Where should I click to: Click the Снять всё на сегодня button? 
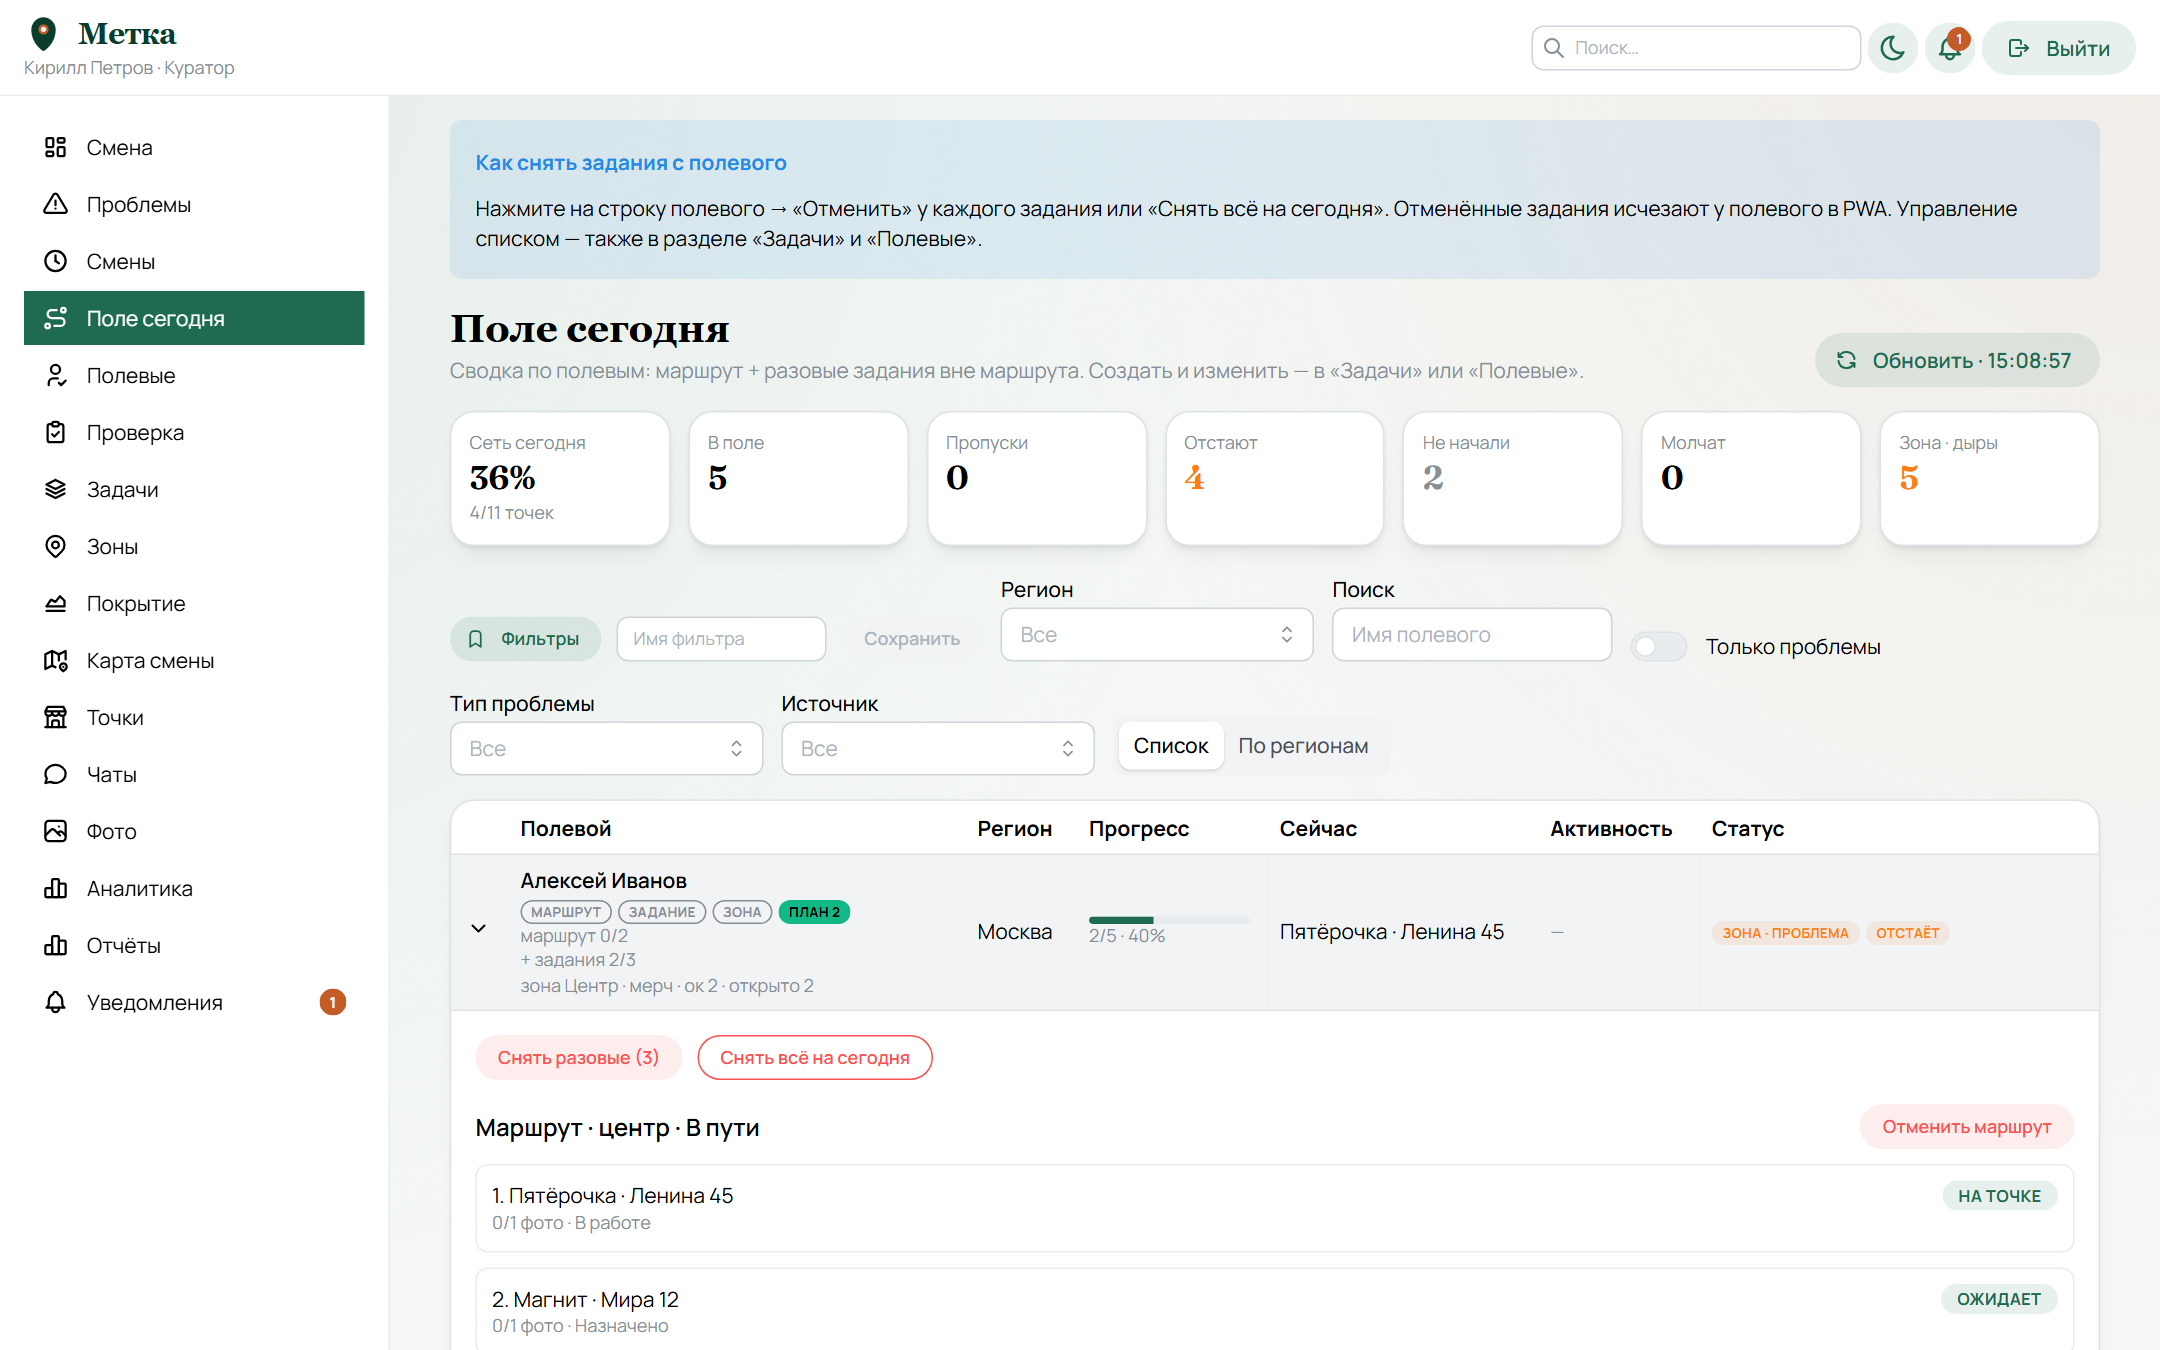point(814,1058)
